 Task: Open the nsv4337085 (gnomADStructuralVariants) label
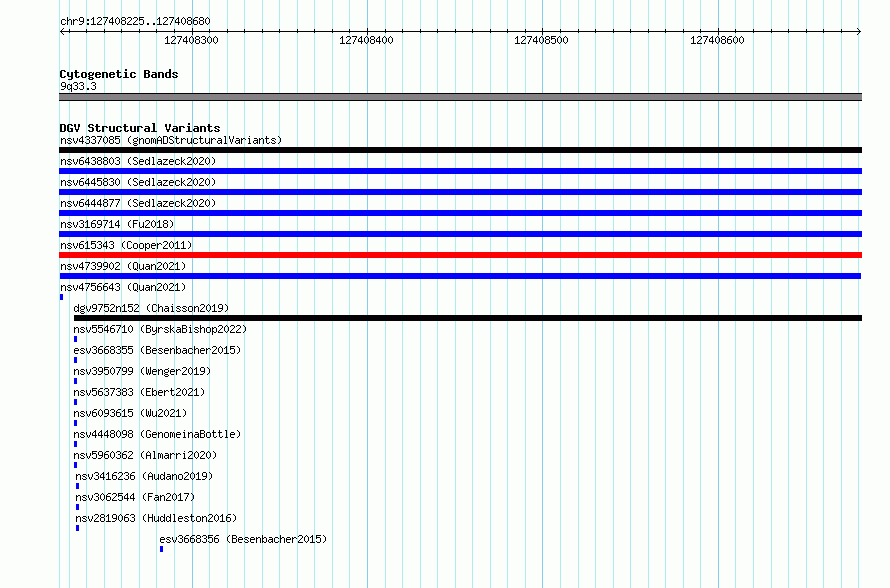[171, 140]
